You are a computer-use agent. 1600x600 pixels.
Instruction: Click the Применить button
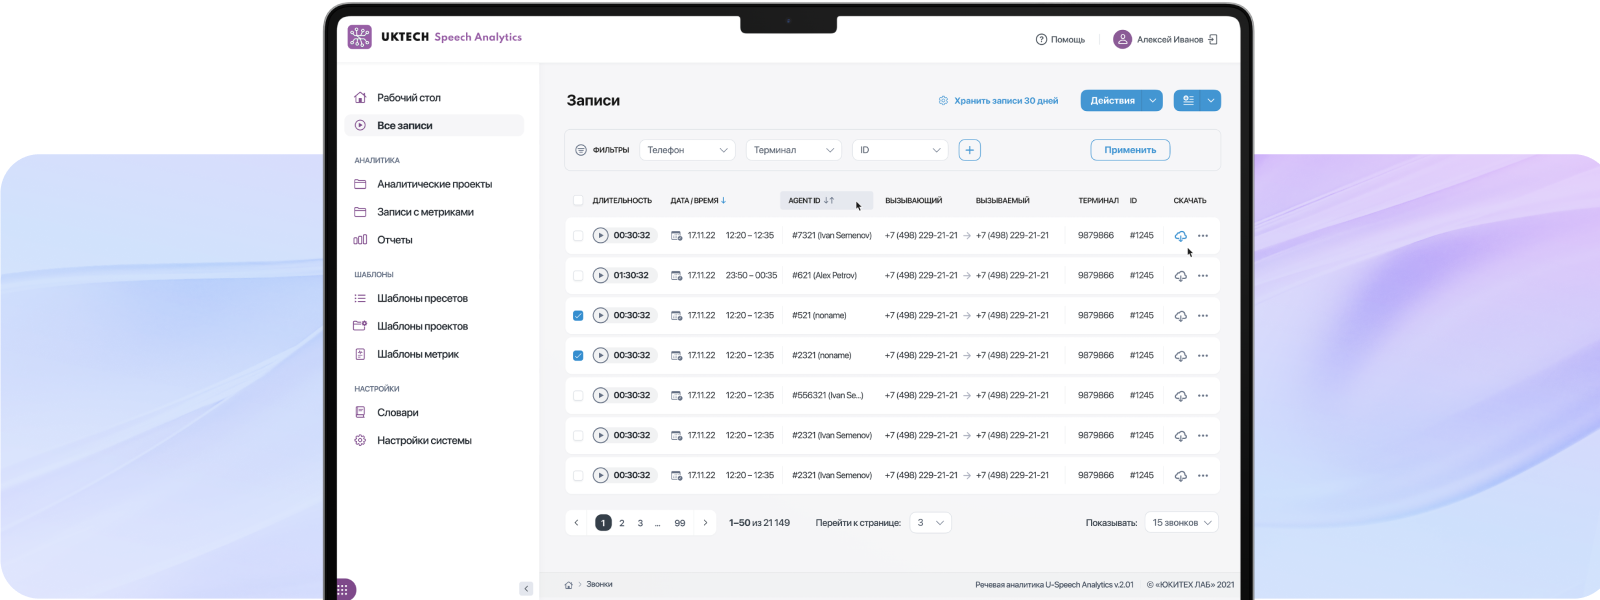1130,150
